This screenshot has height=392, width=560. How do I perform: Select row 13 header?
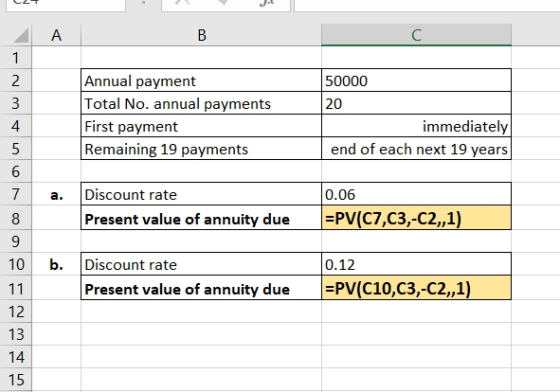click(16, 334)
